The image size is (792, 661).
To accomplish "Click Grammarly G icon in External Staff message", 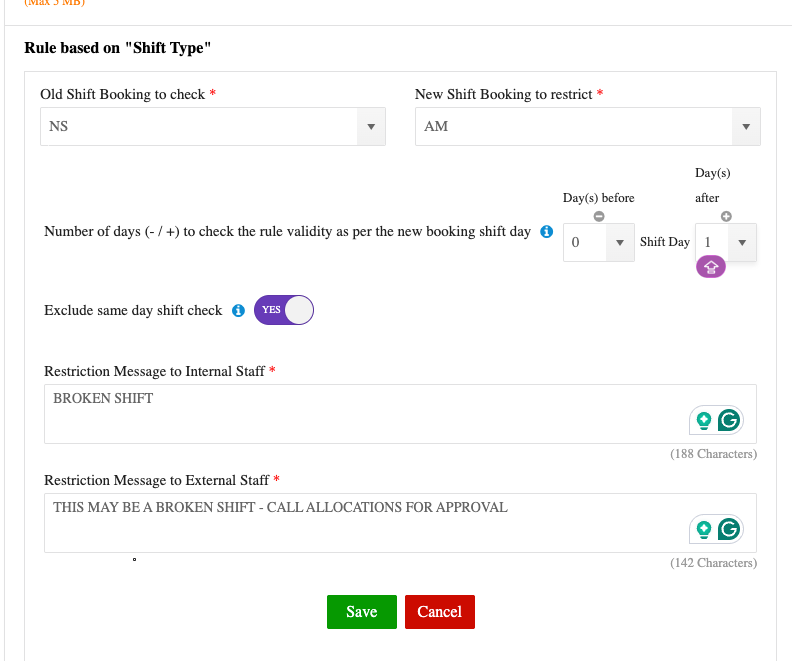I will (x=729, y=530).
